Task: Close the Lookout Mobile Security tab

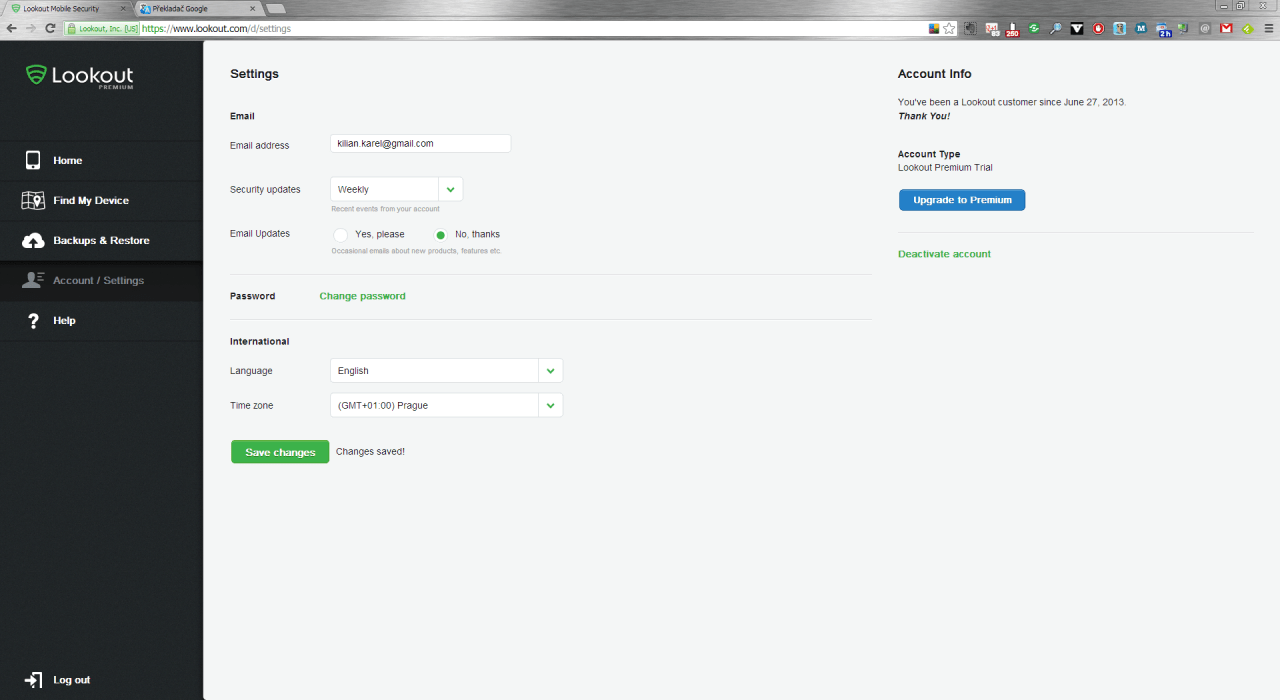Action: click(x=122, y=8)
